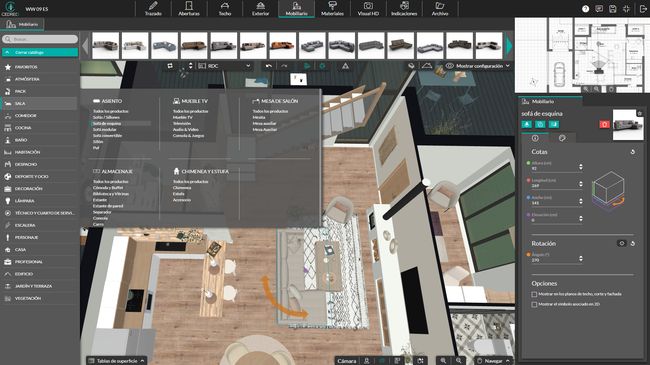Image resolution: width=650 pixels, height=365 pixels.
Task: Adjust Ángulo rotation stepper
Action: [580, 258]
